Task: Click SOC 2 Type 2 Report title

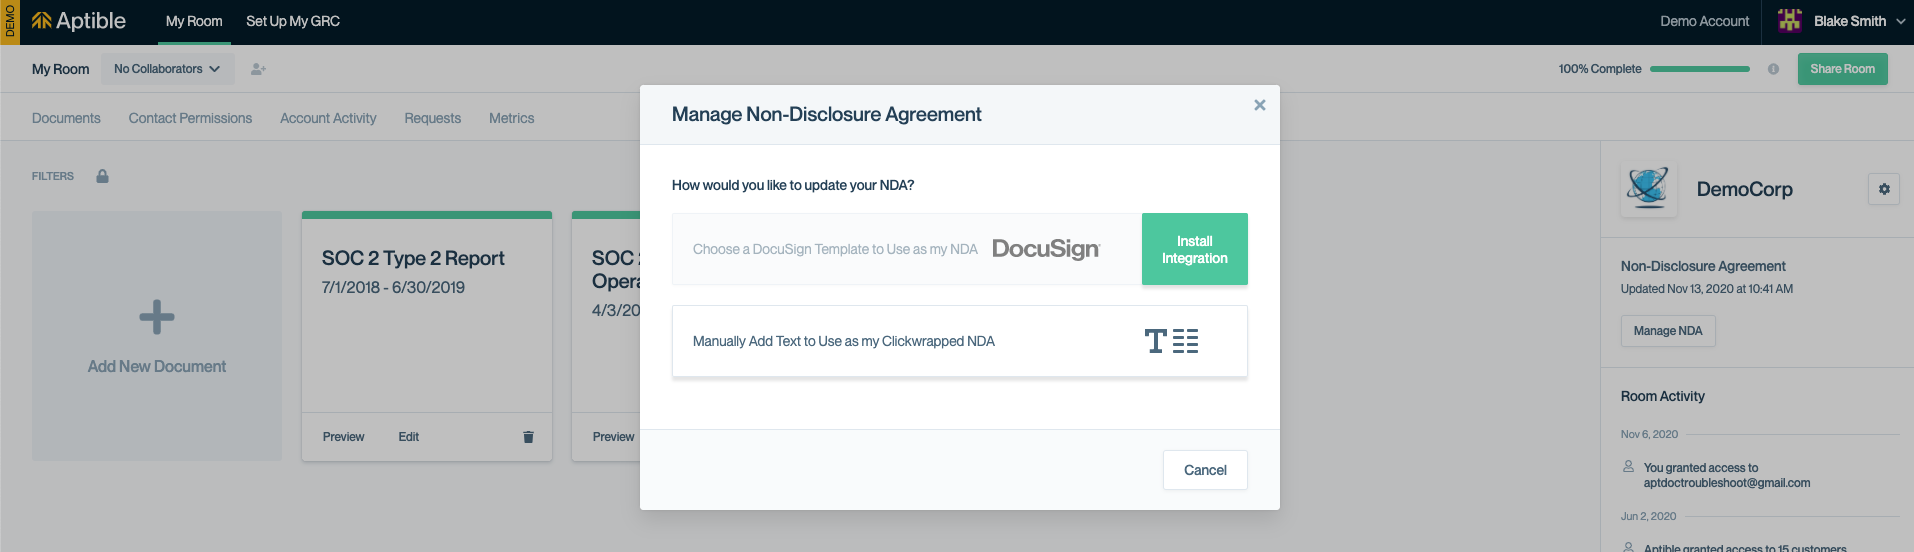Action: tap(413, 258)
